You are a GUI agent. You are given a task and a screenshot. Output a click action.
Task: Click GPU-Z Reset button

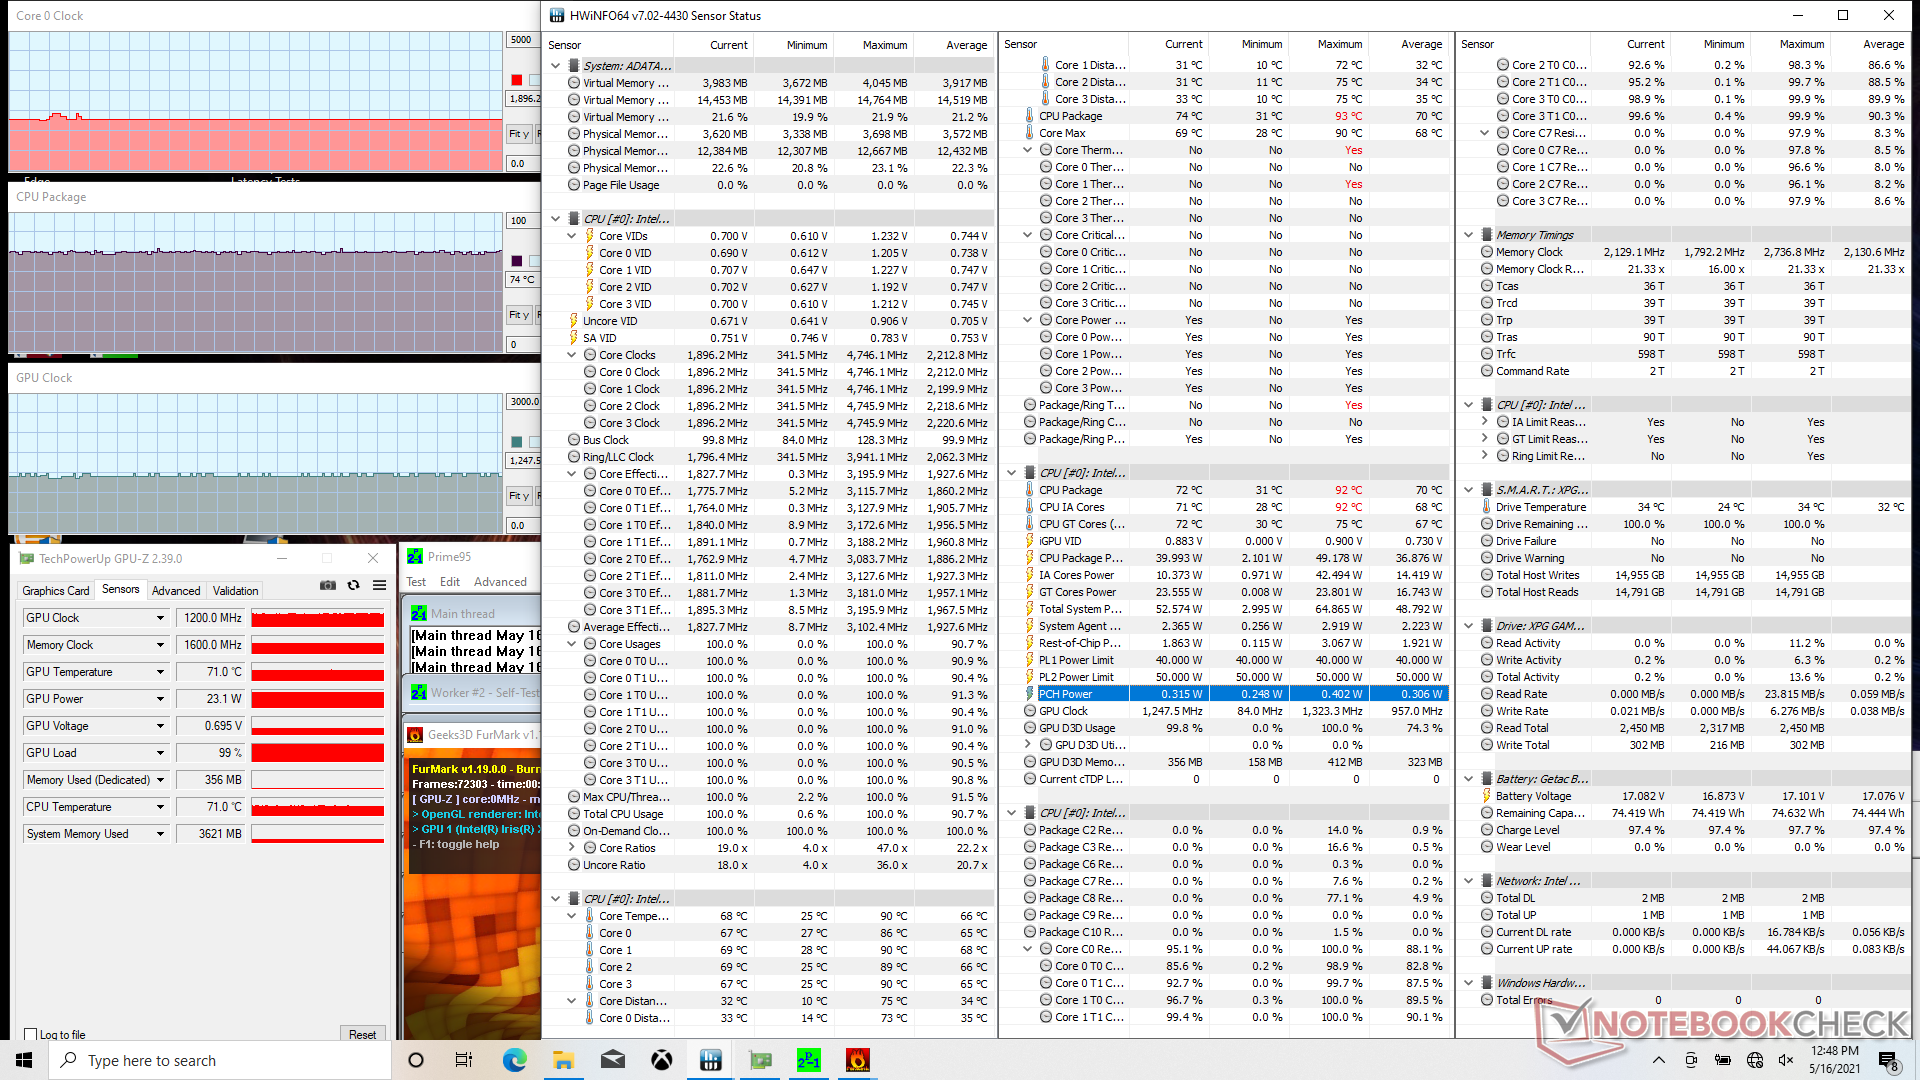362,1035
